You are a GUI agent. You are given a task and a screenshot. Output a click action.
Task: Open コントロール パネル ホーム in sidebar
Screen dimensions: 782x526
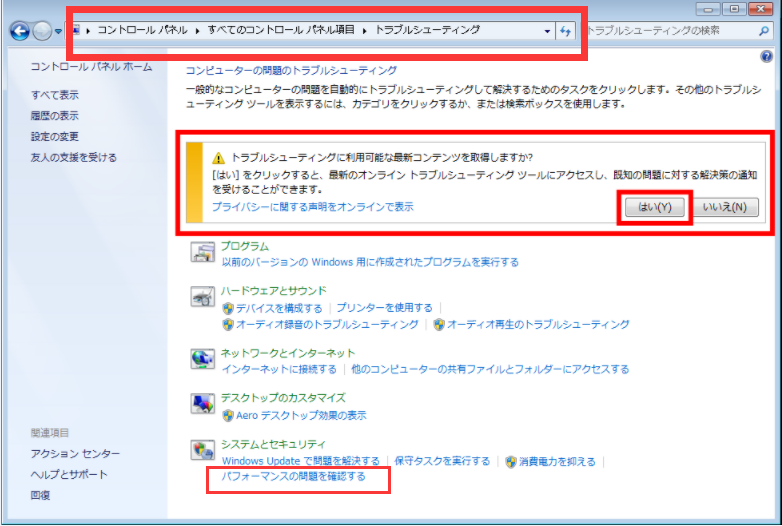coord(91,67)
